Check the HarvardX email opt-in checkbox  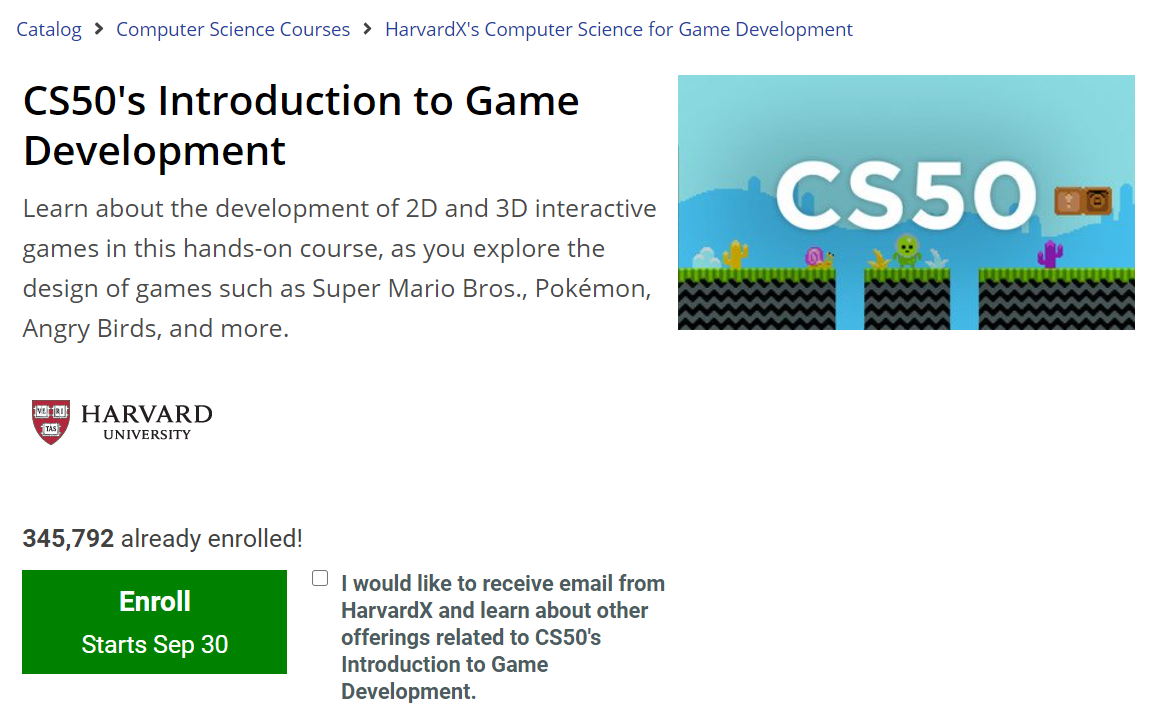point(320,578)
